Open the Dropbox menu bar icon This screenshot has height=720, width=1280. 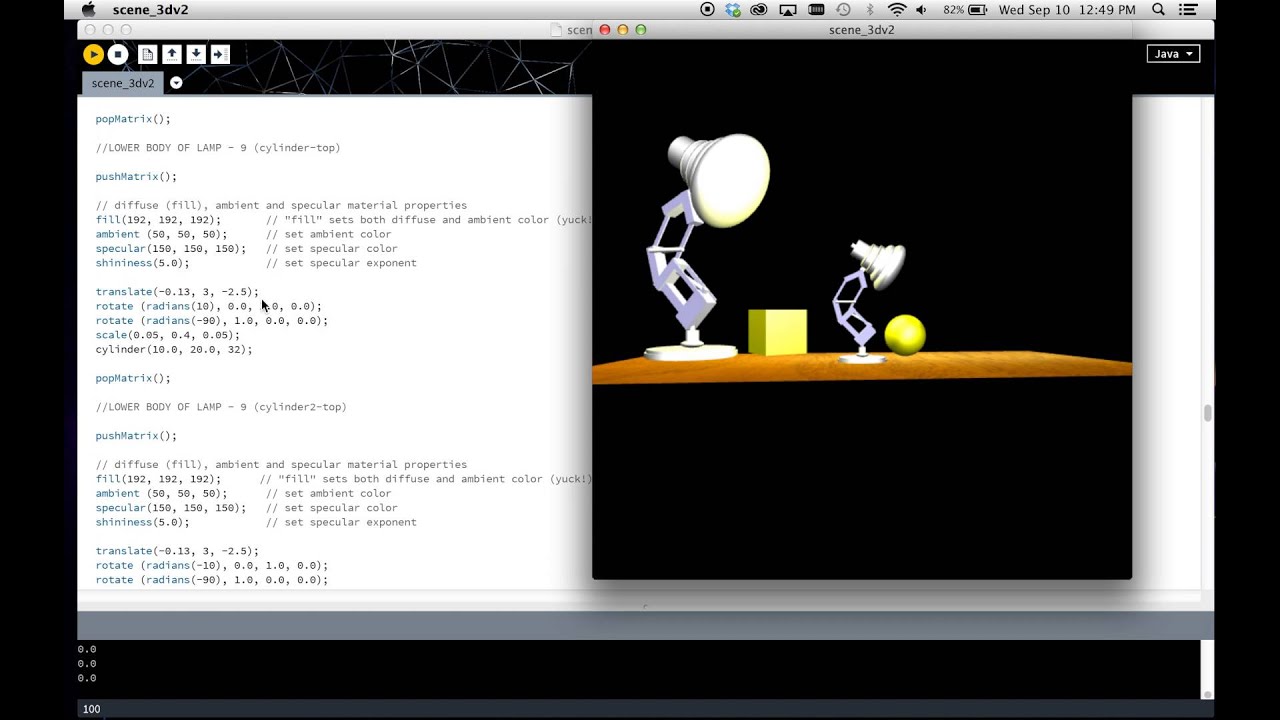(x=733, y=9)
